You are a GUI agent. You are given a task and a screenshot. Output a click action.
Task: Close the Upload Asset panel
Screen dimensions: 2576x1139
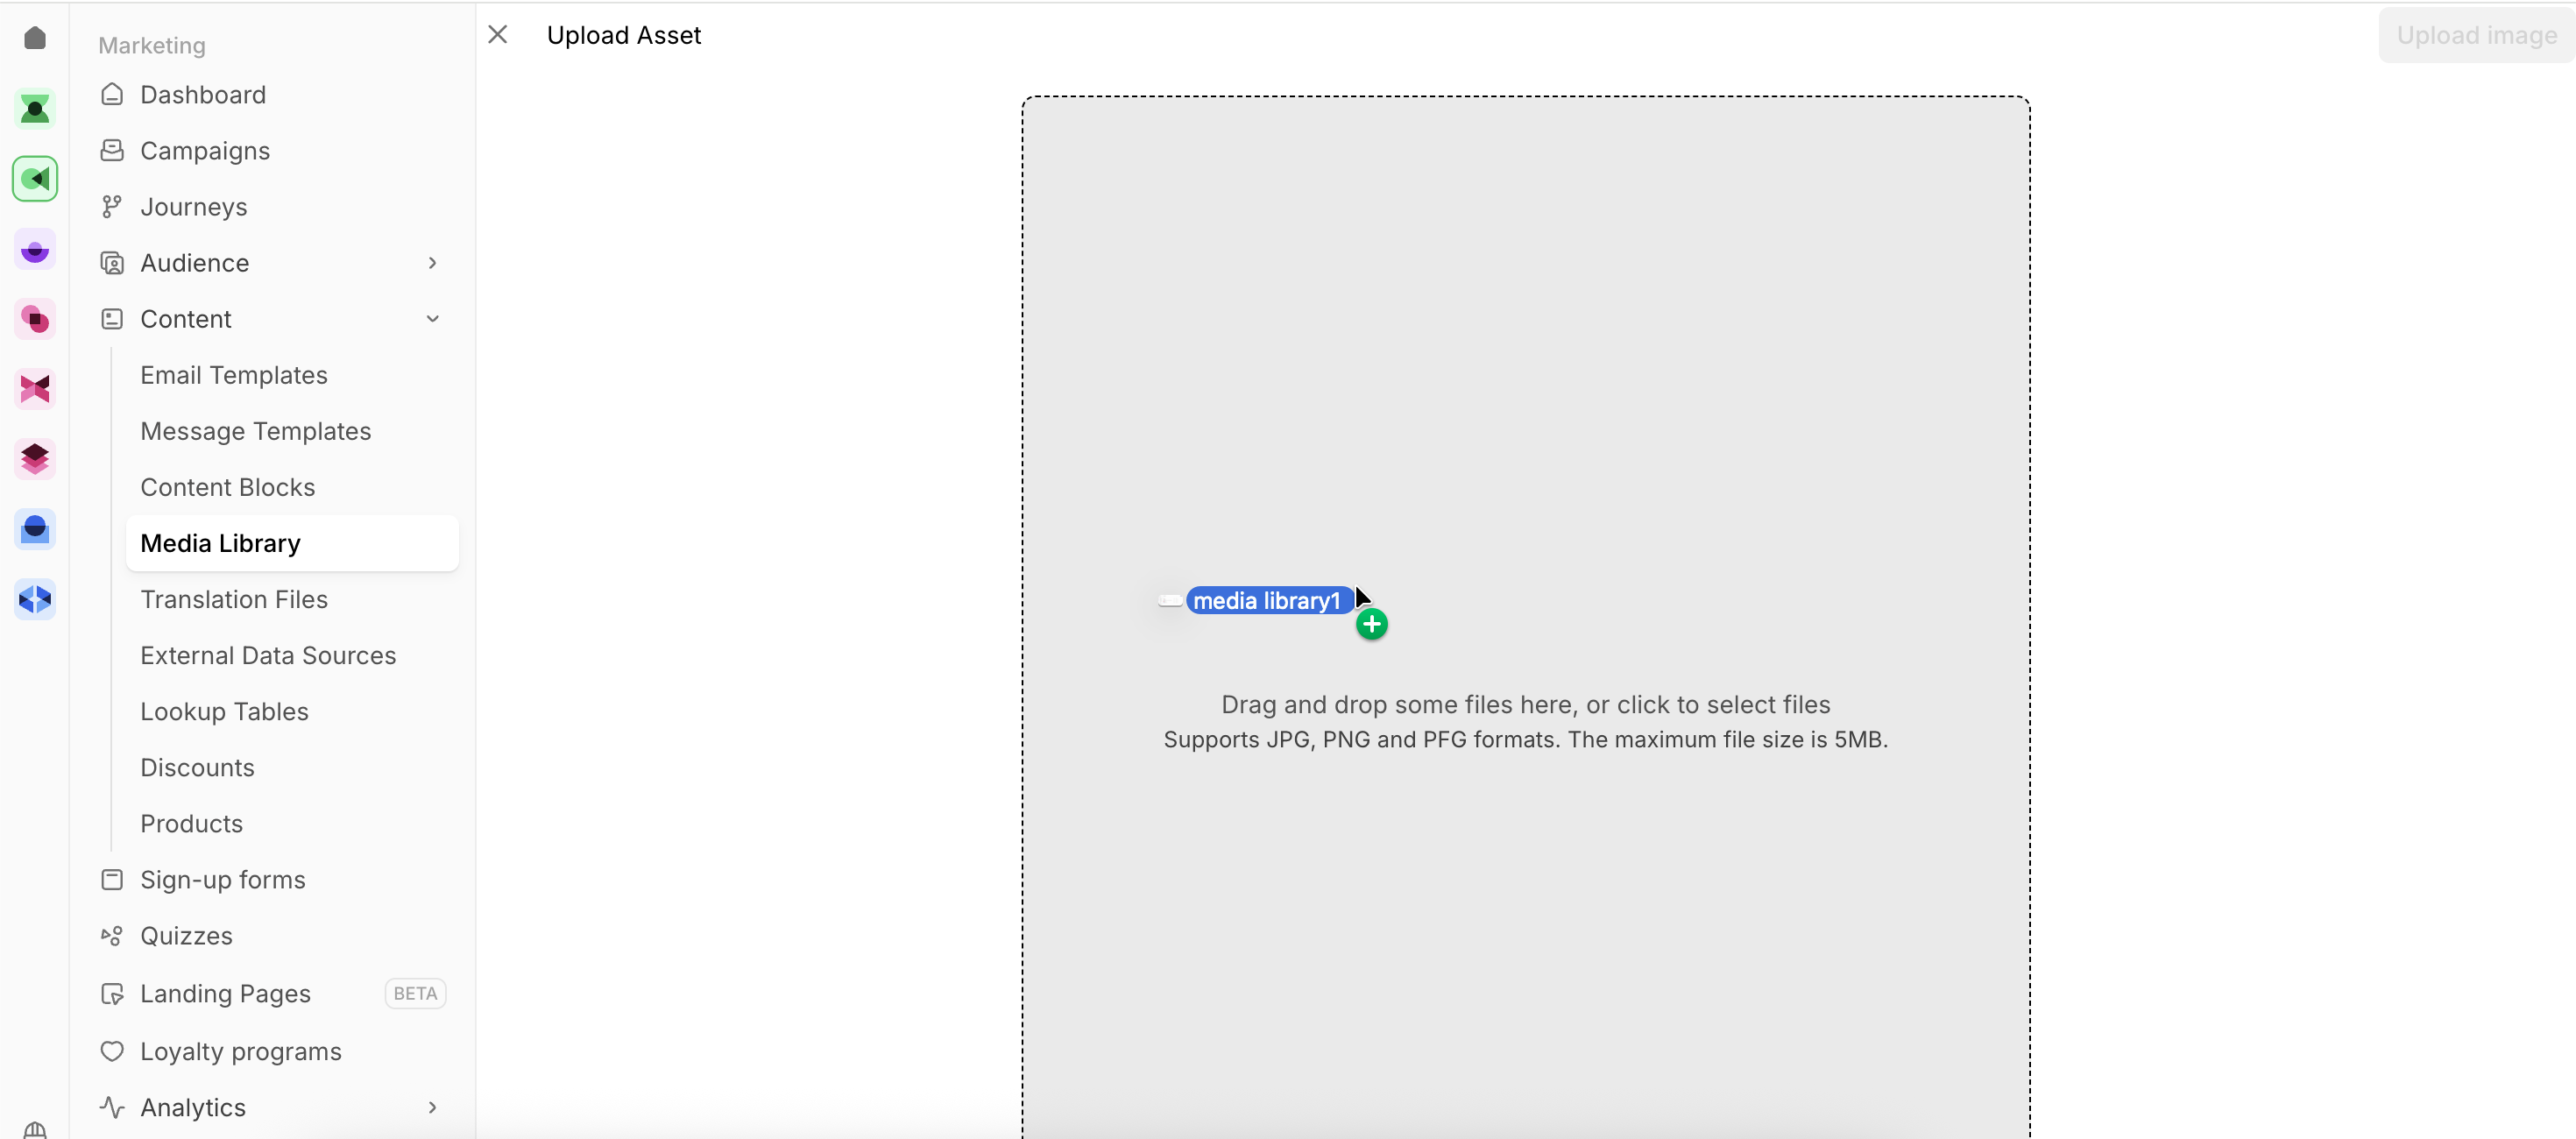click(x=498, y=35)
